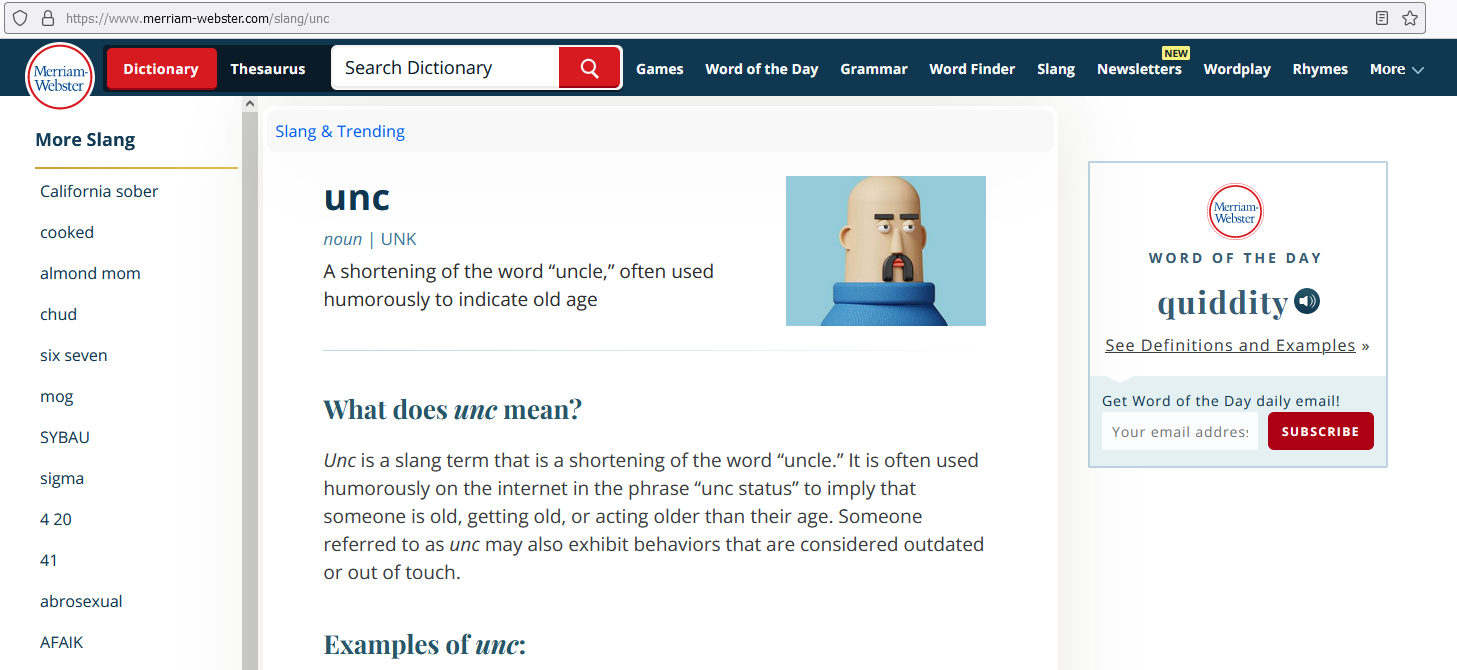Image resolution: width=1457 pixels, height=670 pixels.
Task: Toggle reader view icon in address bar
Action: pyautogui.click(x=1382, y=18)
